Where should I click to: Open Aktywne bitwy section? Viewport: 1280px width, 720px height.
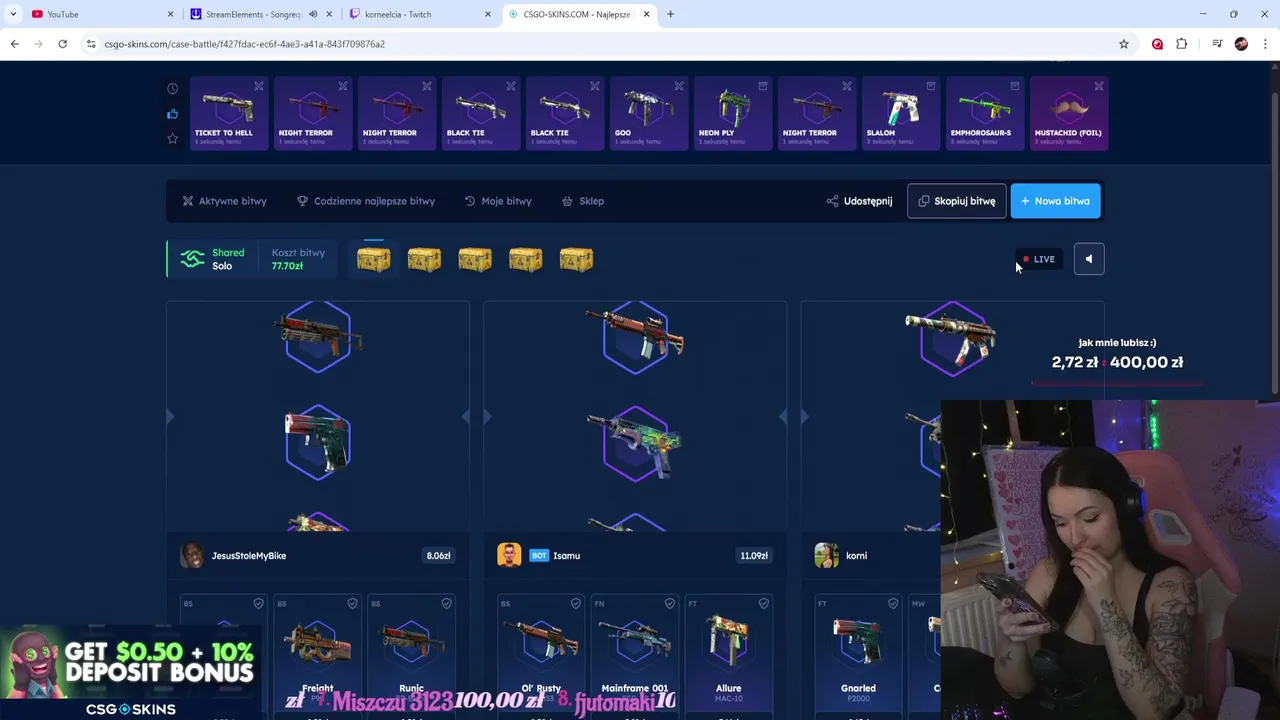pos(224,201)
